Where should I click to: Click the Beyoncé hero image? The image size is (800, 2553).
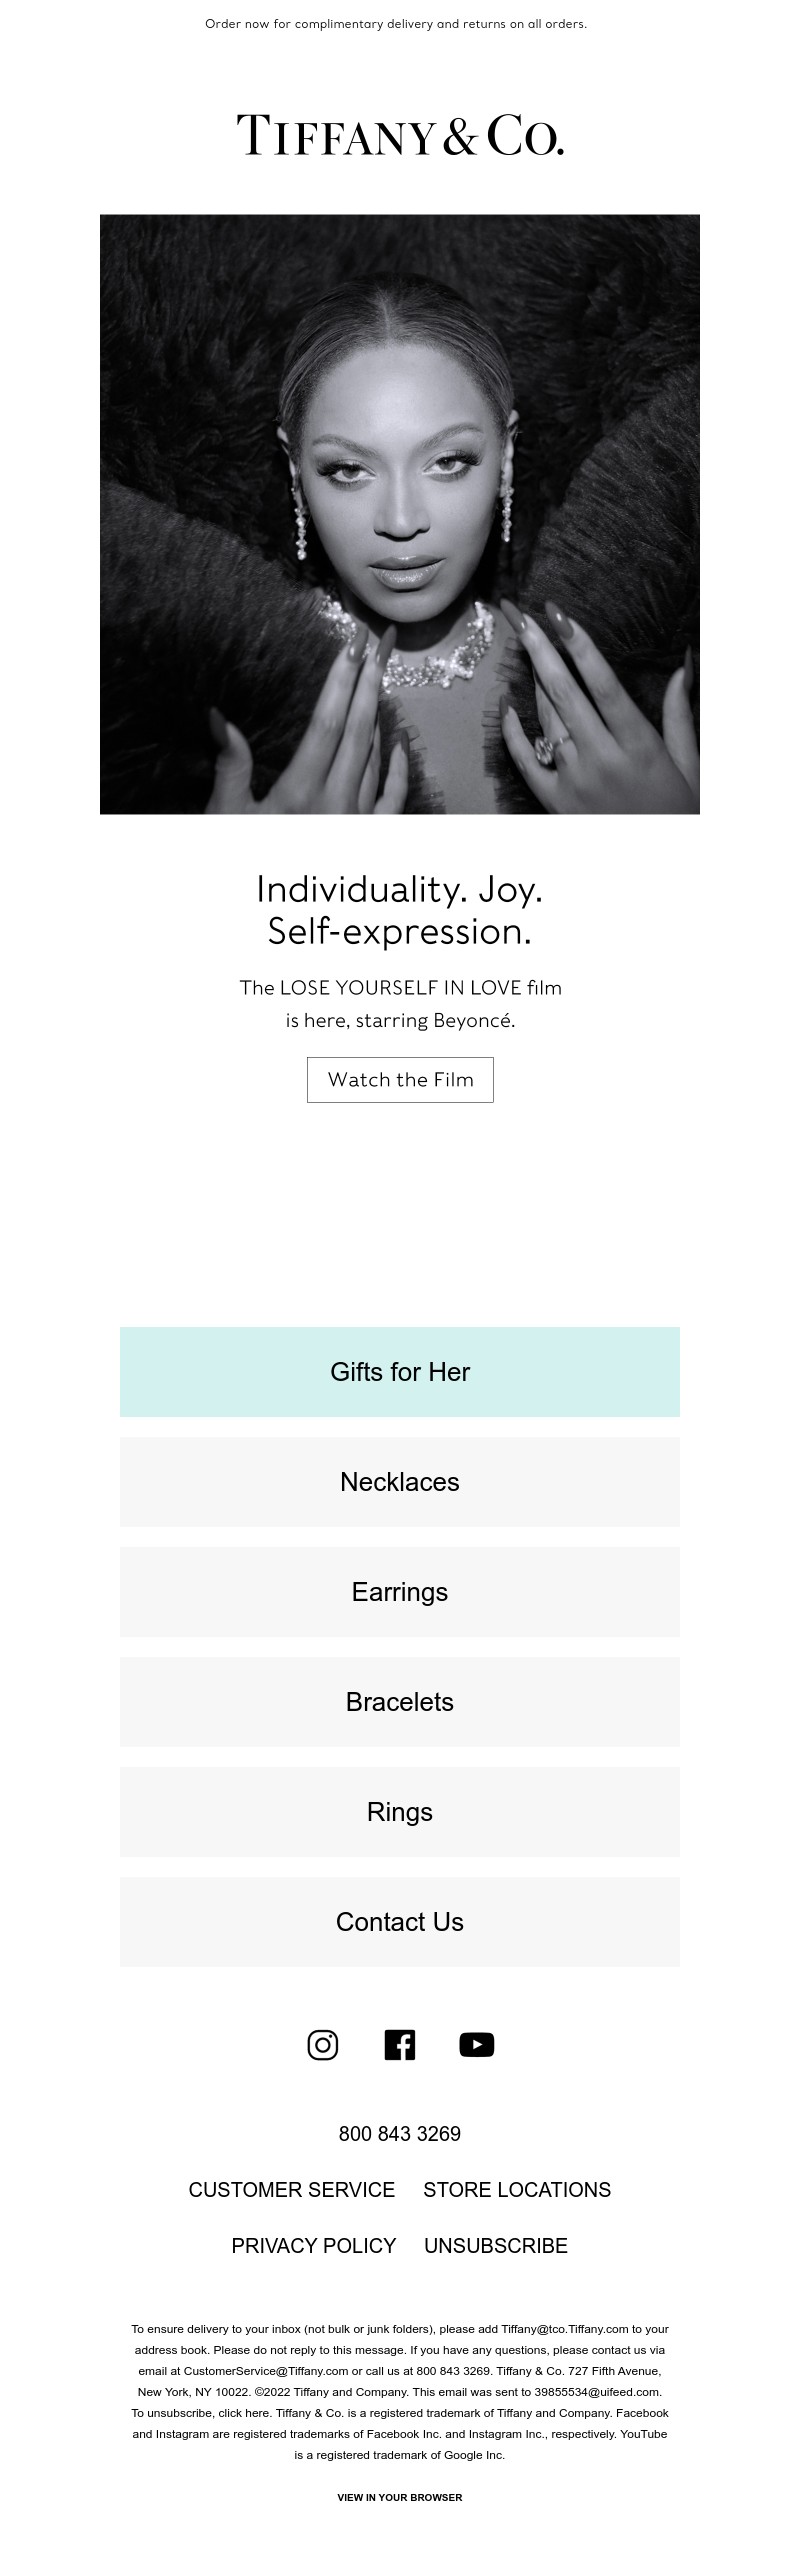[x=400, y=514]
